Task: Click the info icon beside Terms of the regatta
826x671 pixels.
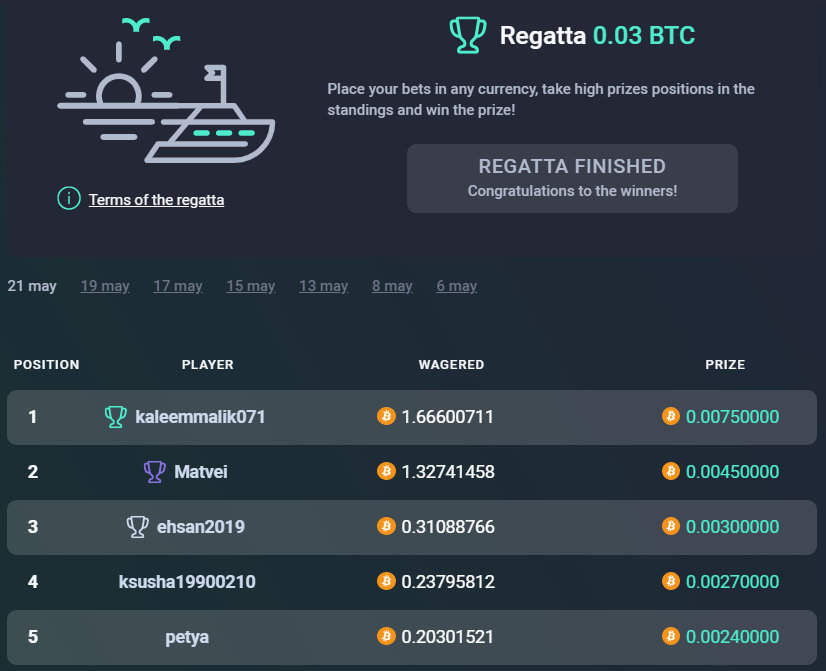Action: [x=68, y=199]
